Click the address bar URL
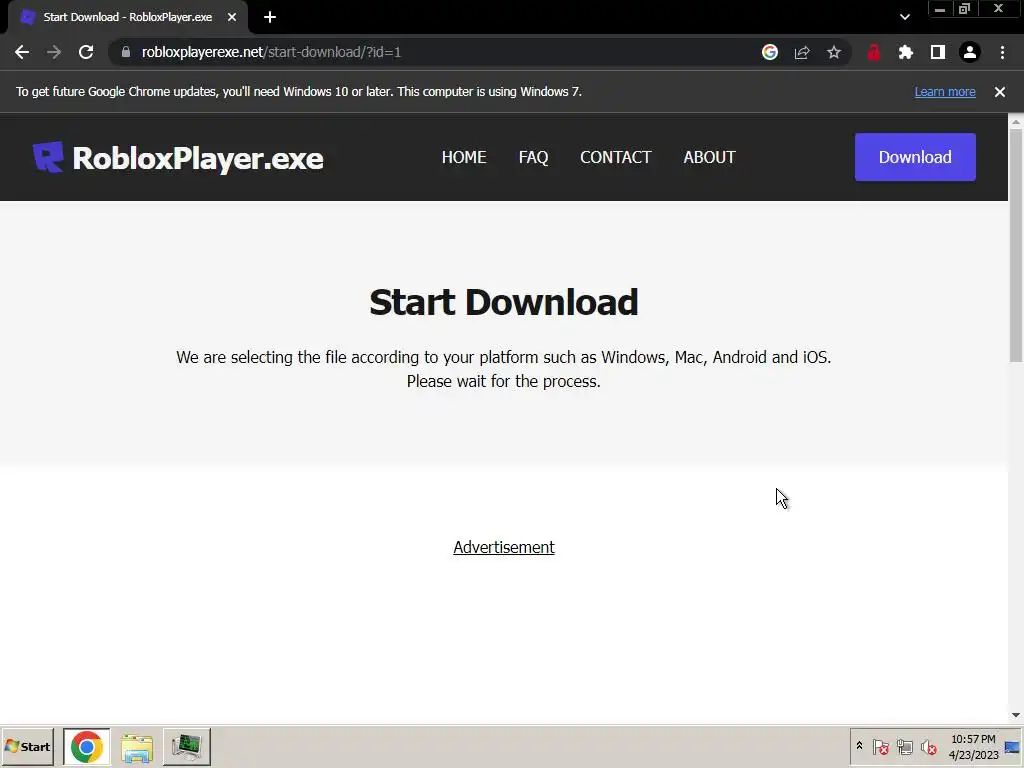The height and width of the screenshot is (768, 1024). [271, 52]
